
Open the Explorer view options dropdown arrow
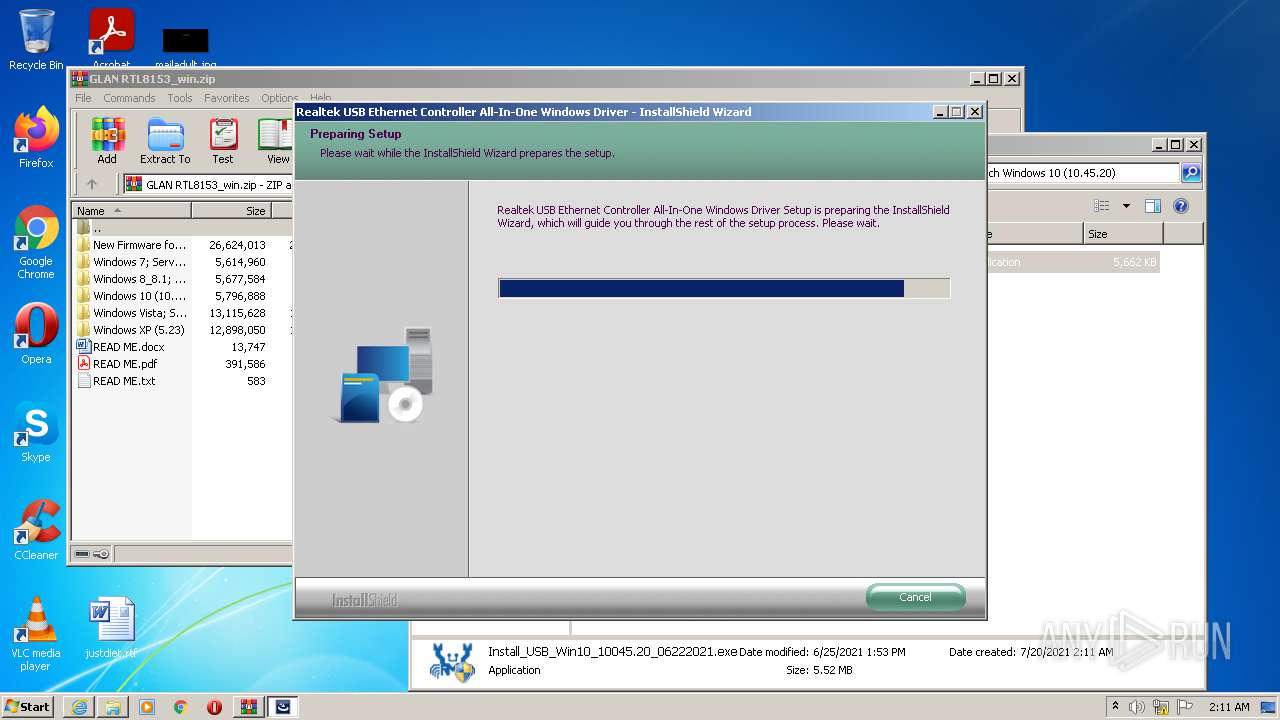(1126, 206)
